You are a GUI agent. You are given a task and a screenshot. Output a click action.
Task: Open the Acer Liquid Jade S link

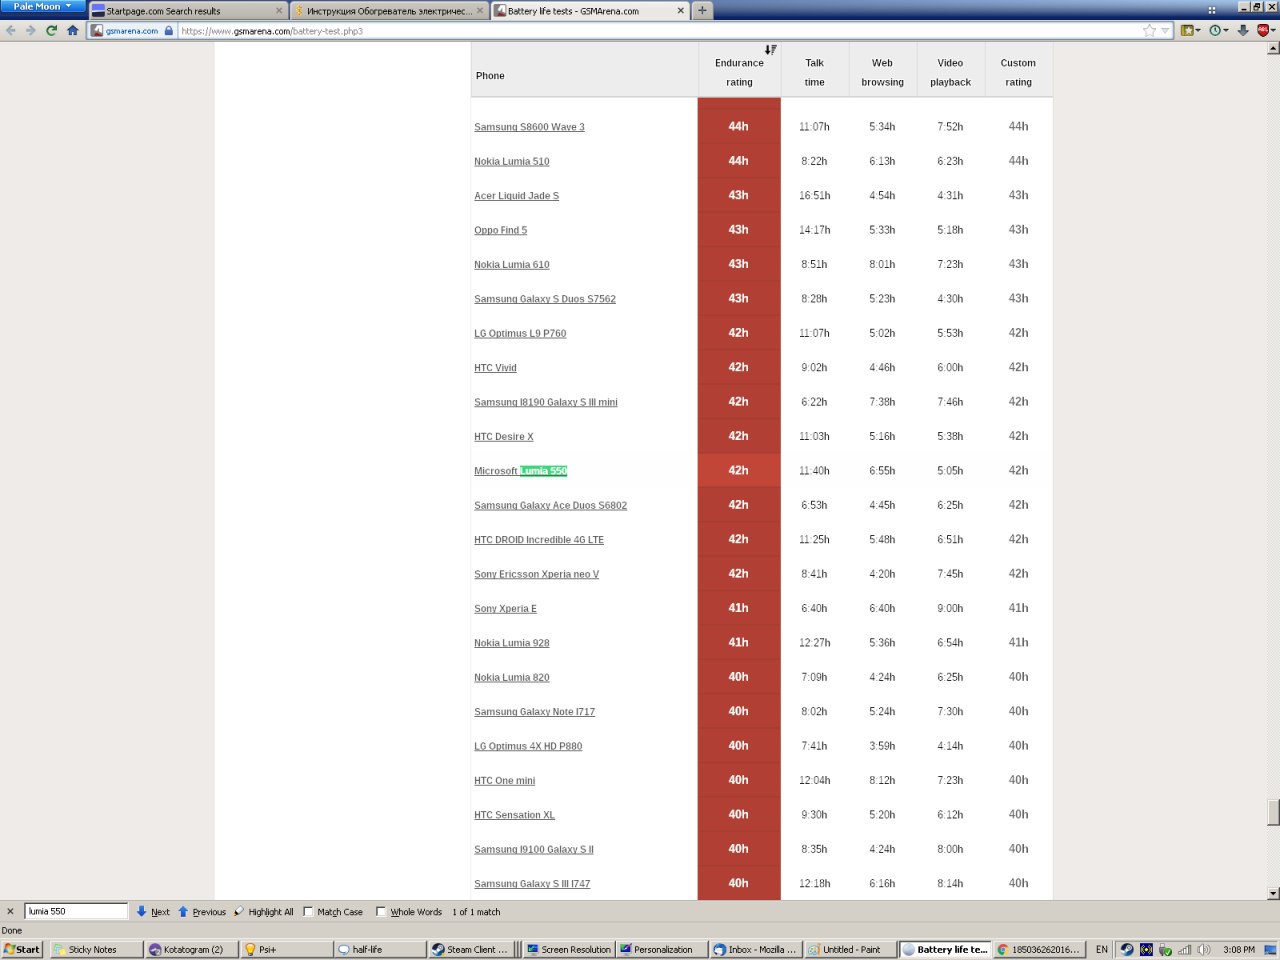pos(516,196)
